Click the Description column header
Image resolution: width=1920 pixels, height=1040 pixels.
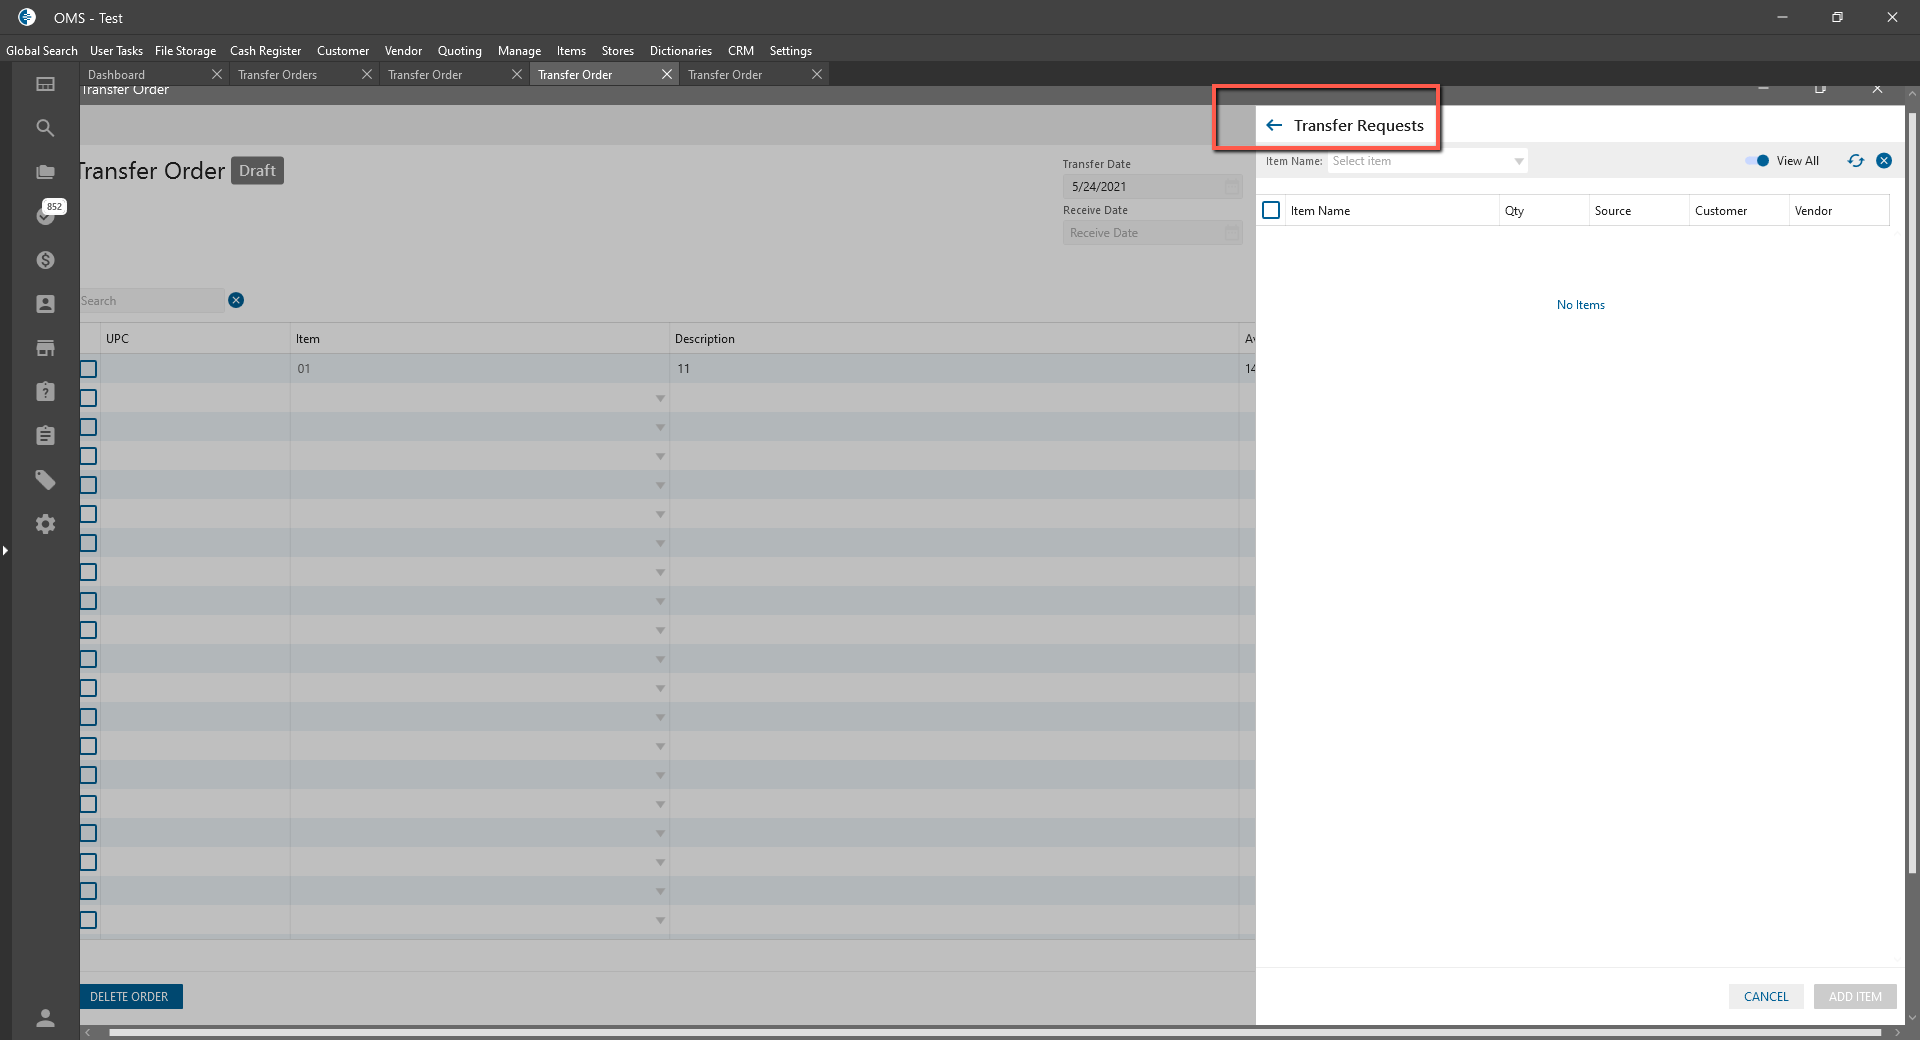954,339
